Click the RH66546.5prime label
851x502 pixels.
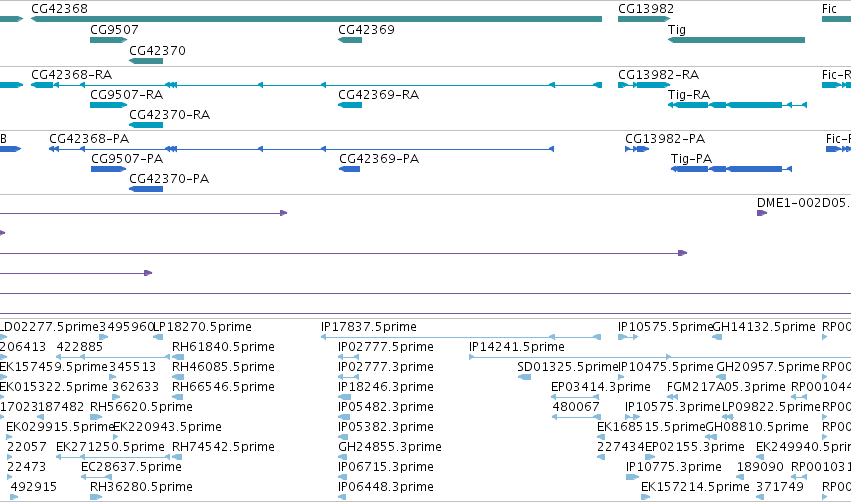[x=223, y=387]
